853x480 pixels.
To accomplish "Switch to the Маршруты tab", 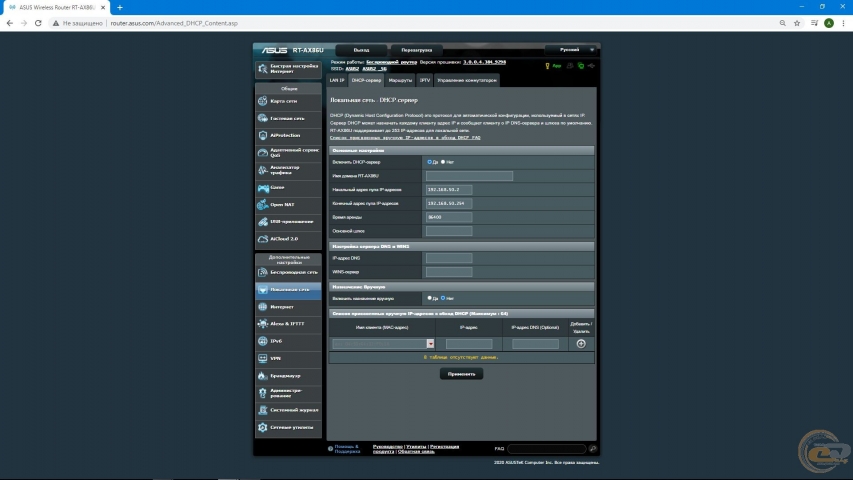I will point(400,81).
